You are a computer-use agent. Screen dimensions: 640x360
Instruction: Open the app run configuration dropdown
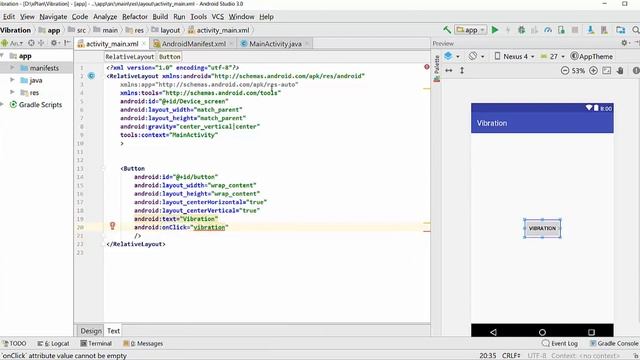pos(471,30)
